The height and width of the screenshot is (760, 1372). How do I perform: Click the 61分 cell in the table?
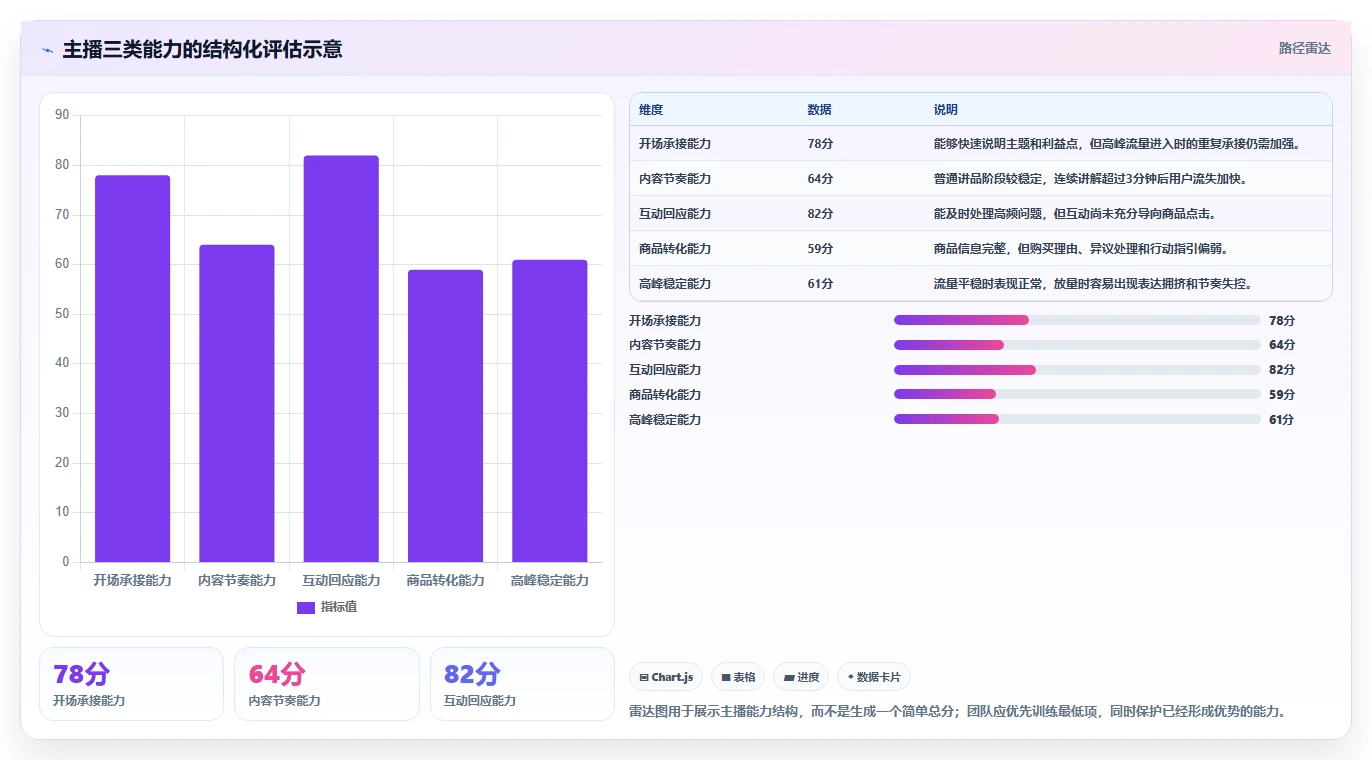(820, 284)
